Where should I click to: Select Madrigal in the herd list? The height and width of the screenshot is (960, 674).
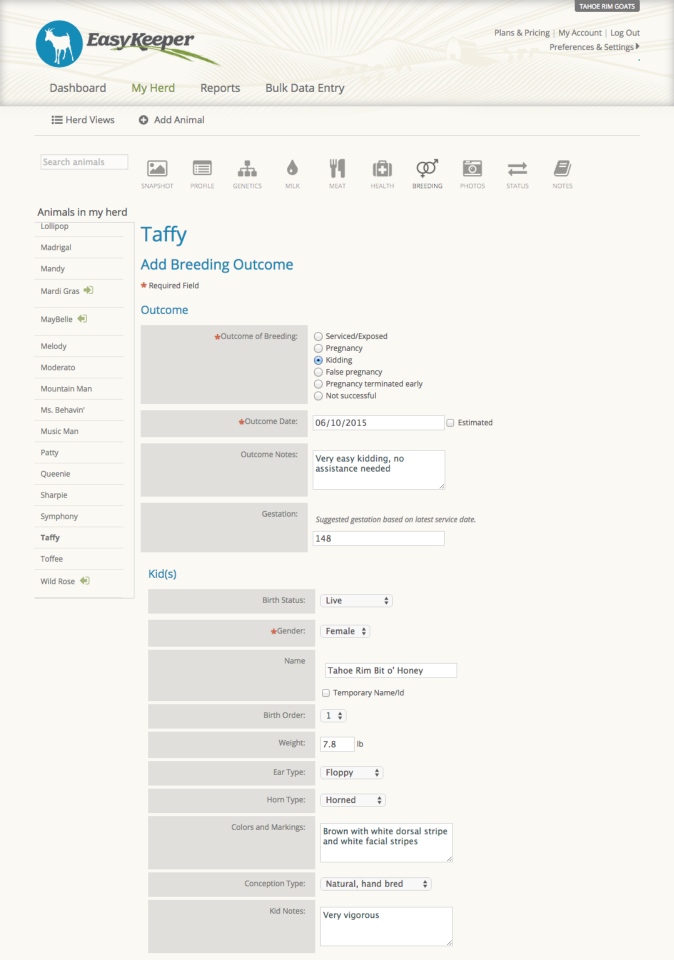[56, 247]
